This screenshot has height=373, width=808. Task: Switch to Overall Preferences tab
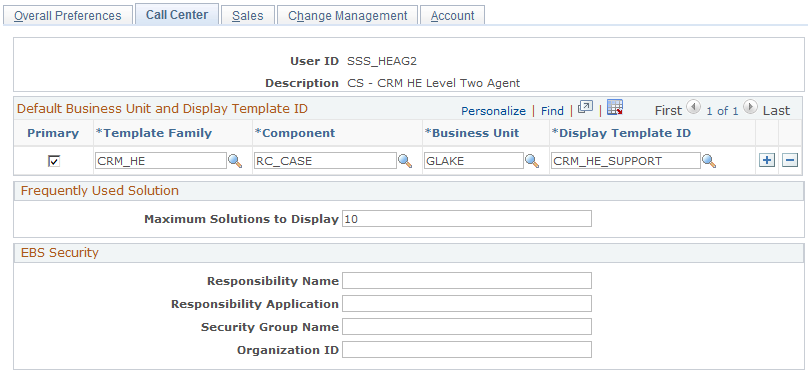68,15
